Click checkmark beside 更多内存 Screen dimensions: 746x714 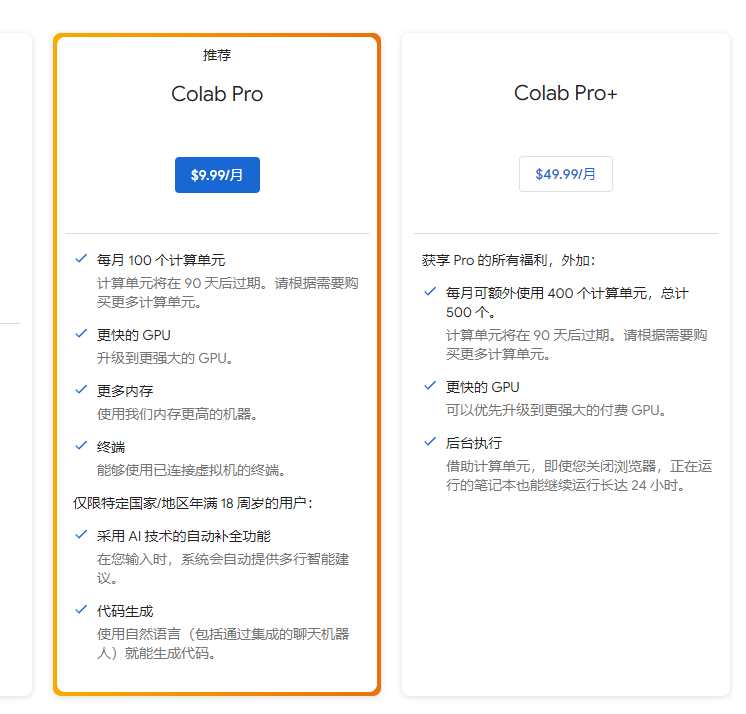pos(81,390)
